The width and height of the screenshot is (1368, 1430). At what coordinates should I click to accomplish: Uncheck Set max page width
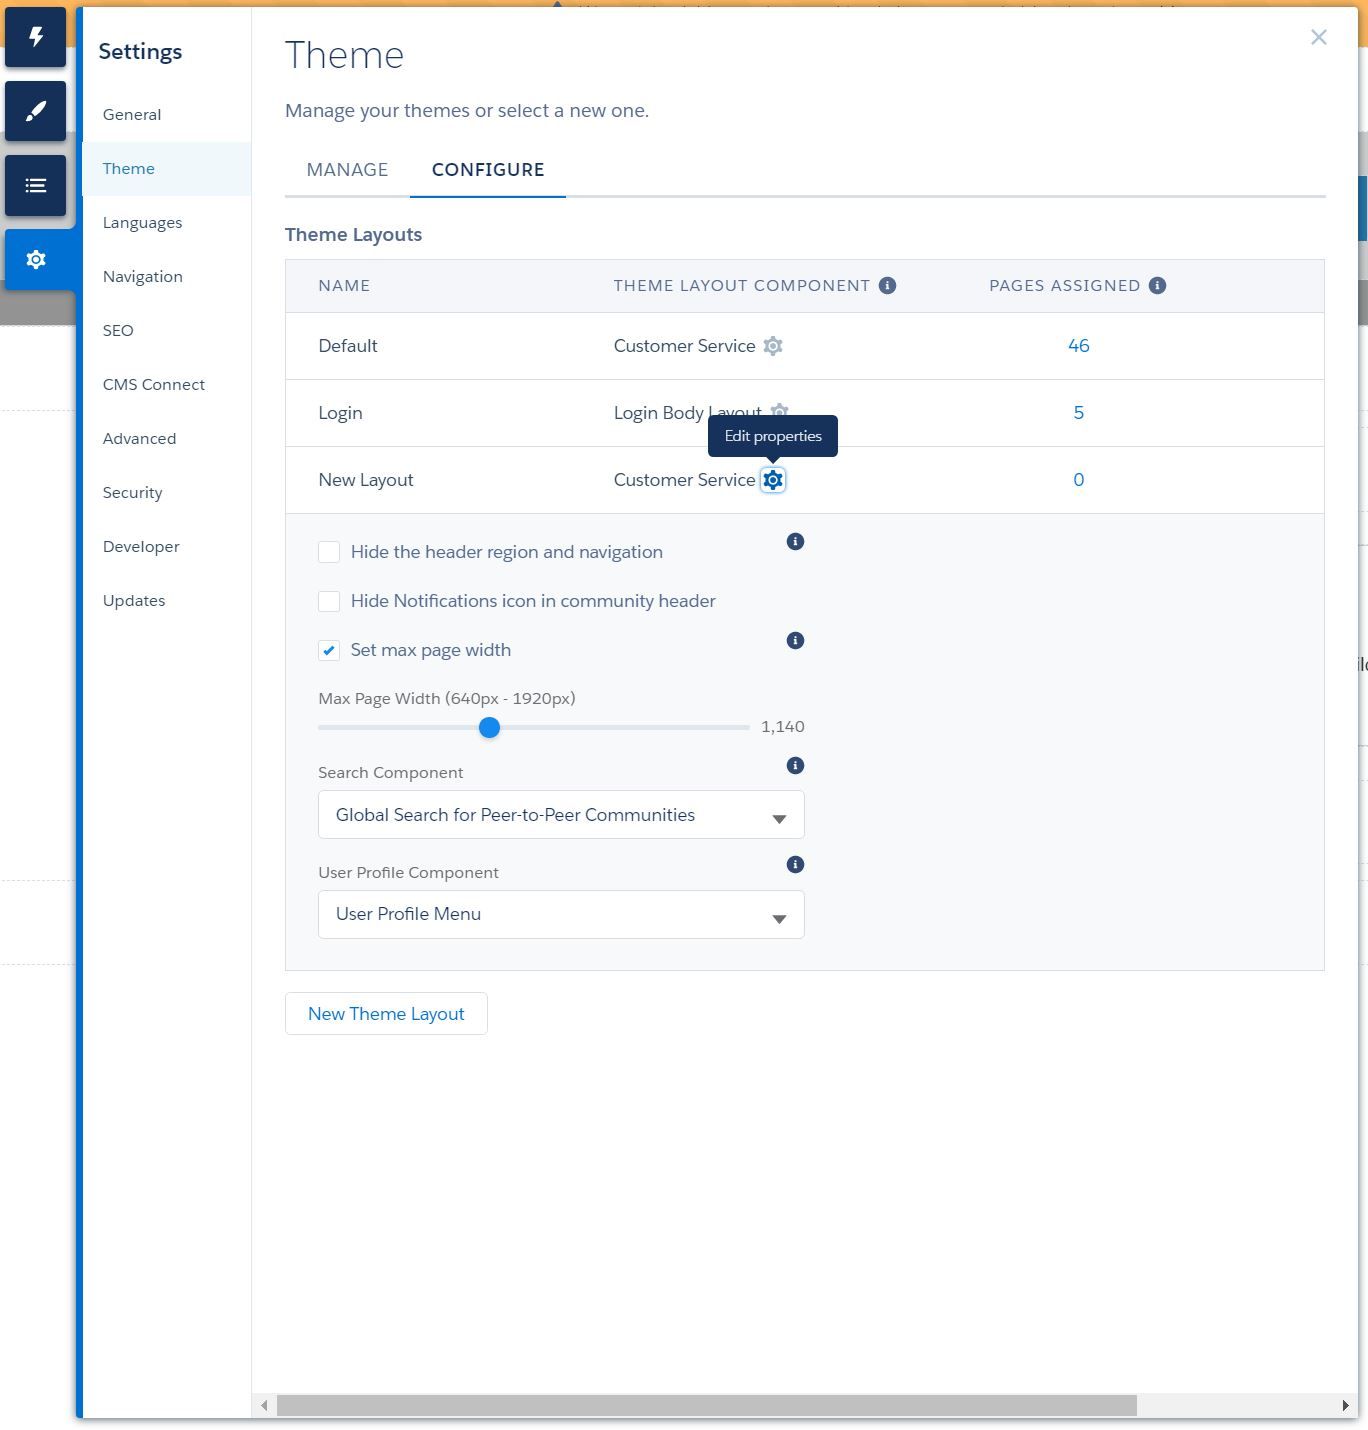(x=329, y=650)
